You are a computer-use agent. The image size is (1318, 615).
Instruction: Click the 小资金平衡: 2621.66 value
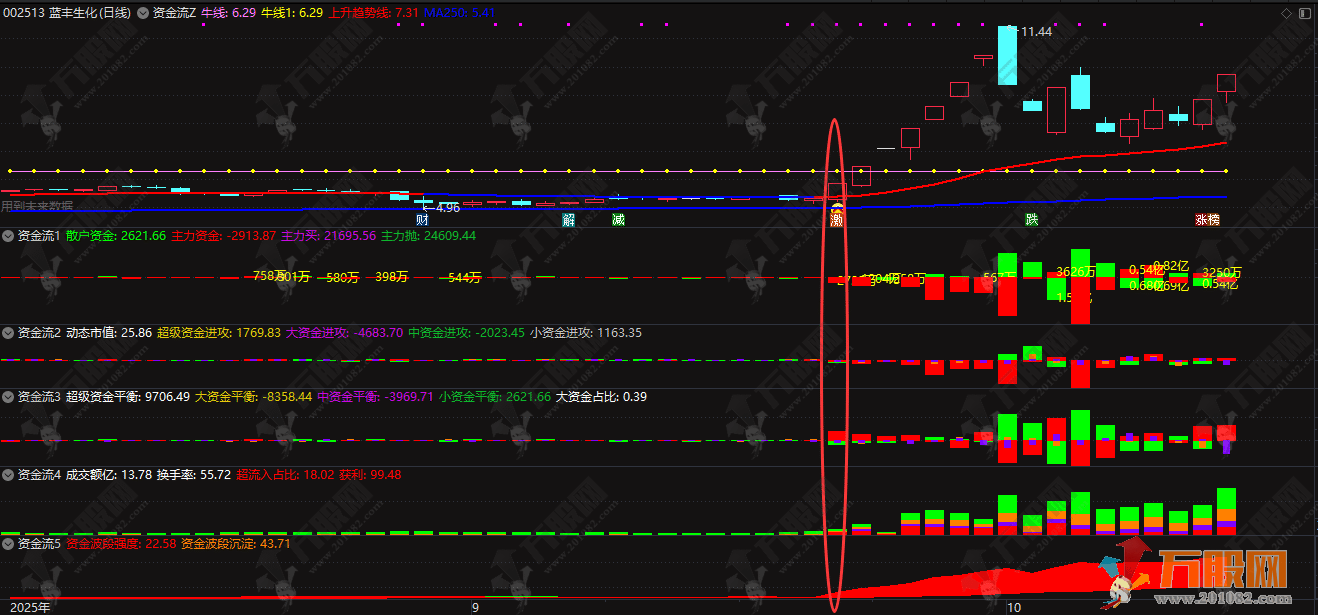(495, 396)
